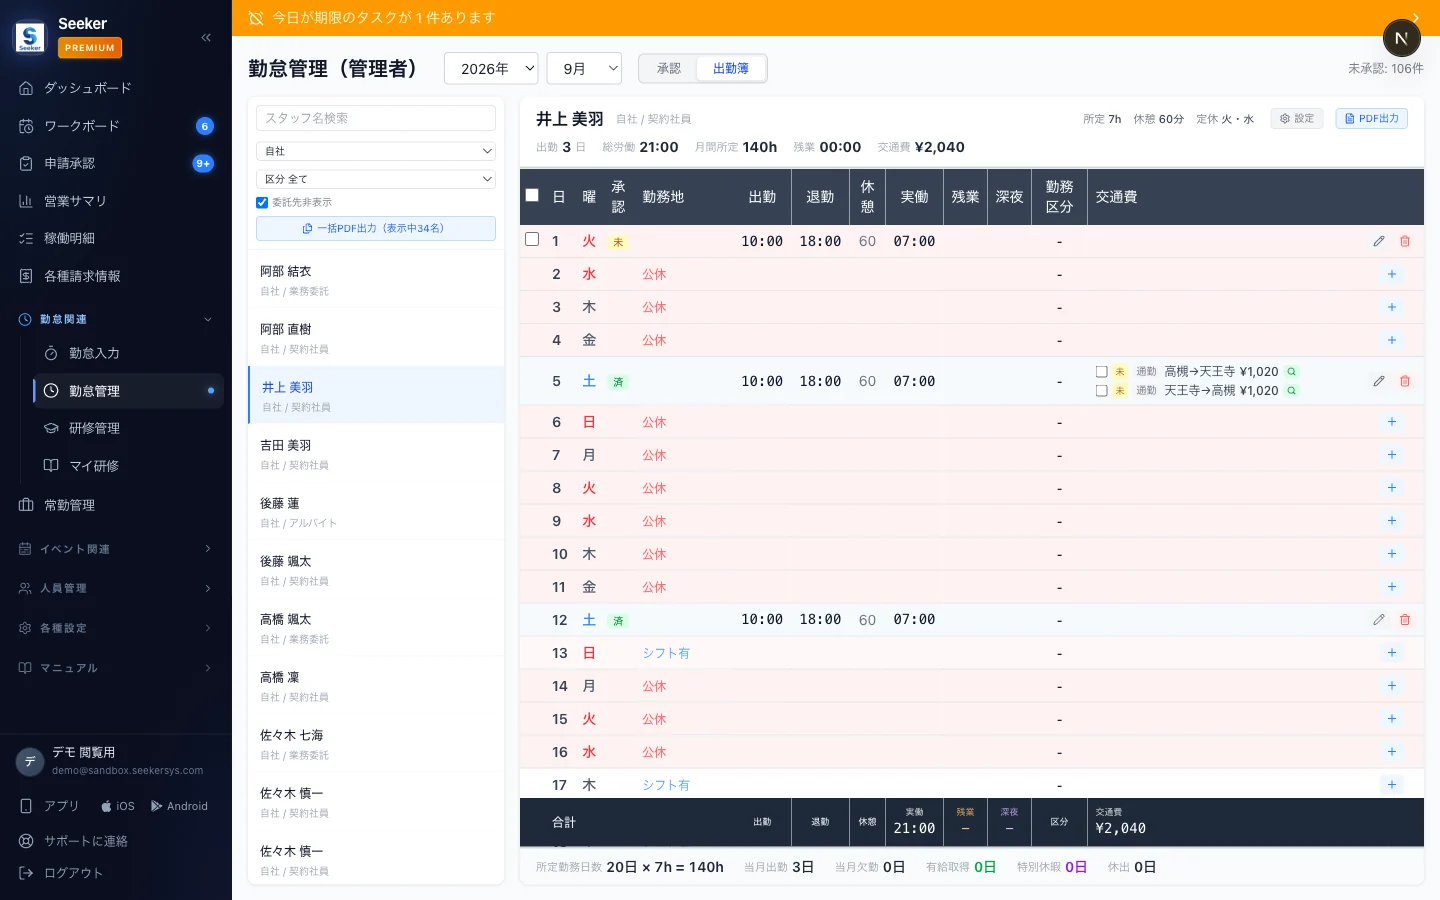The width and height of the screenshot is (1440, 900).
Task: Click the edit pencil icon on day 1 row
Action: (1379, 241)
